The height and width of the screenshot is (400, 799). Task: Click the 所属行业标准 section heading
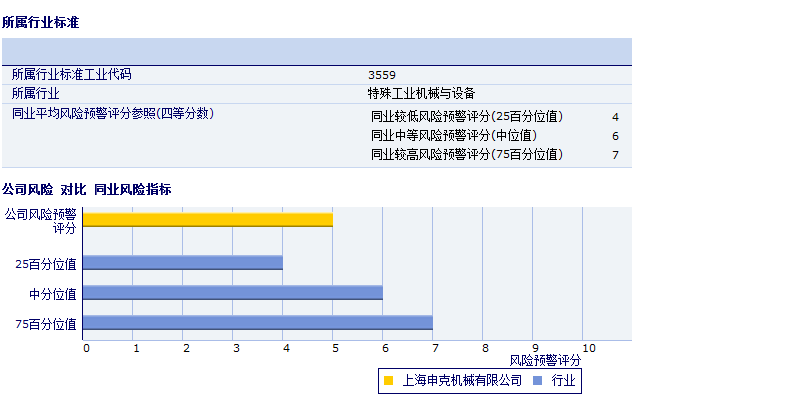click(41, 22)
